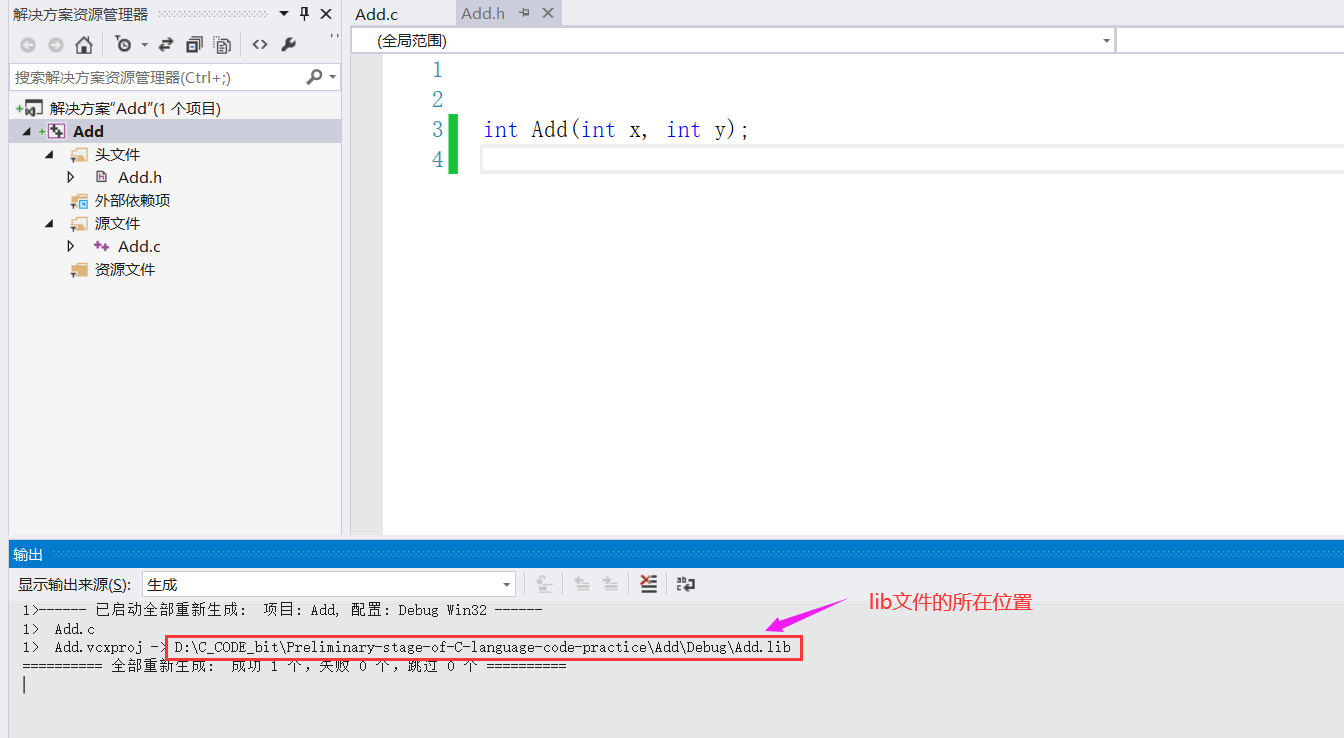The height and width of the screenshot is (738, 1344).
Task: Click the Forward navigation icon in Solution Explorer
Action: [x=56, y=45]
